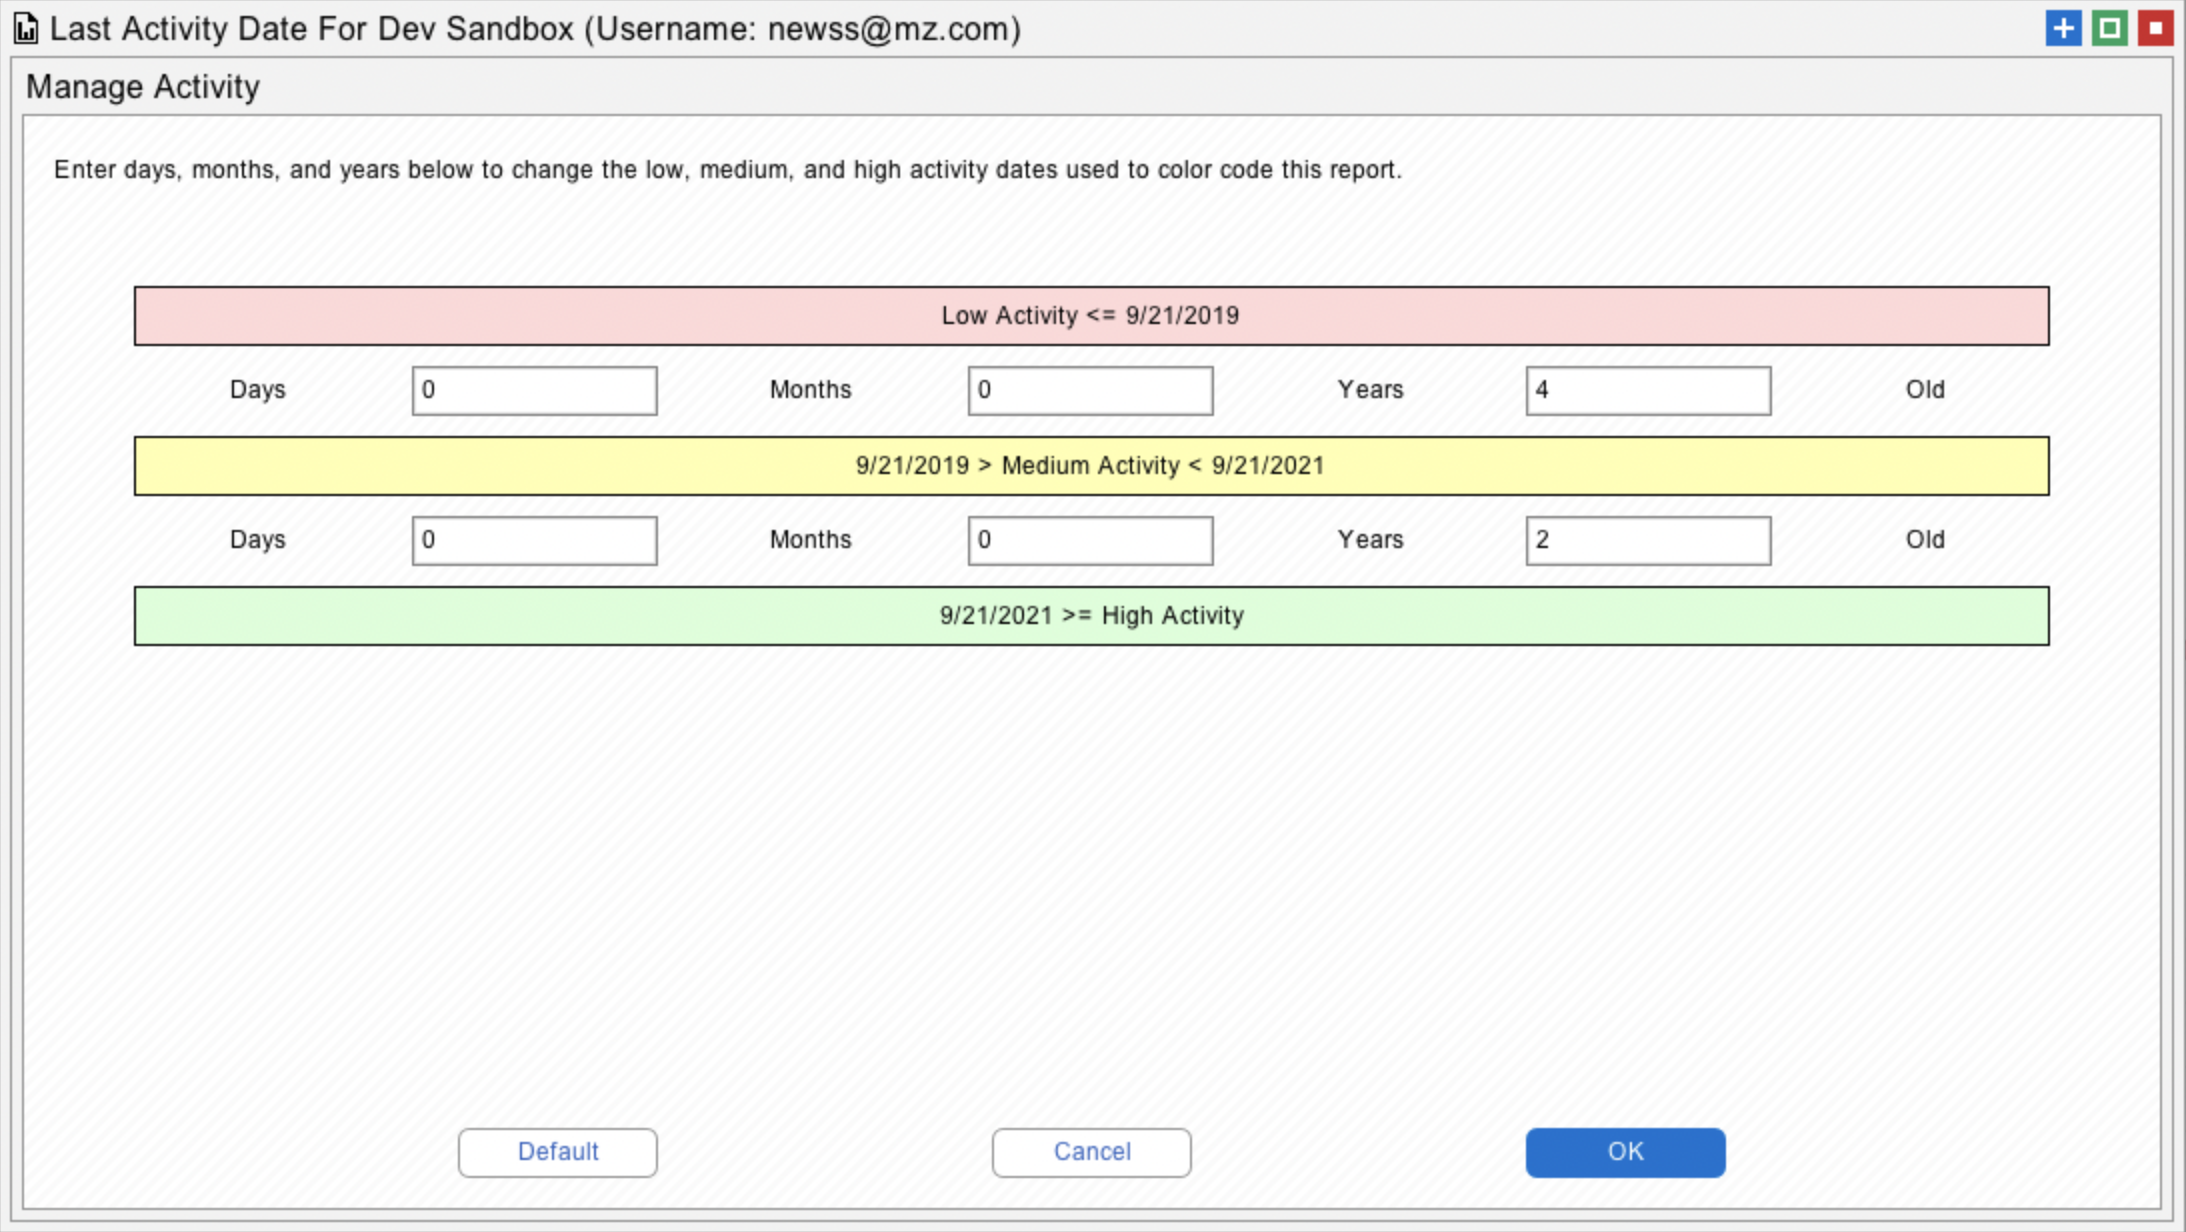This screenshot has width=2186, height=1232.
Task: Focus the Low Activity Months field
Action: [1090, 390]
